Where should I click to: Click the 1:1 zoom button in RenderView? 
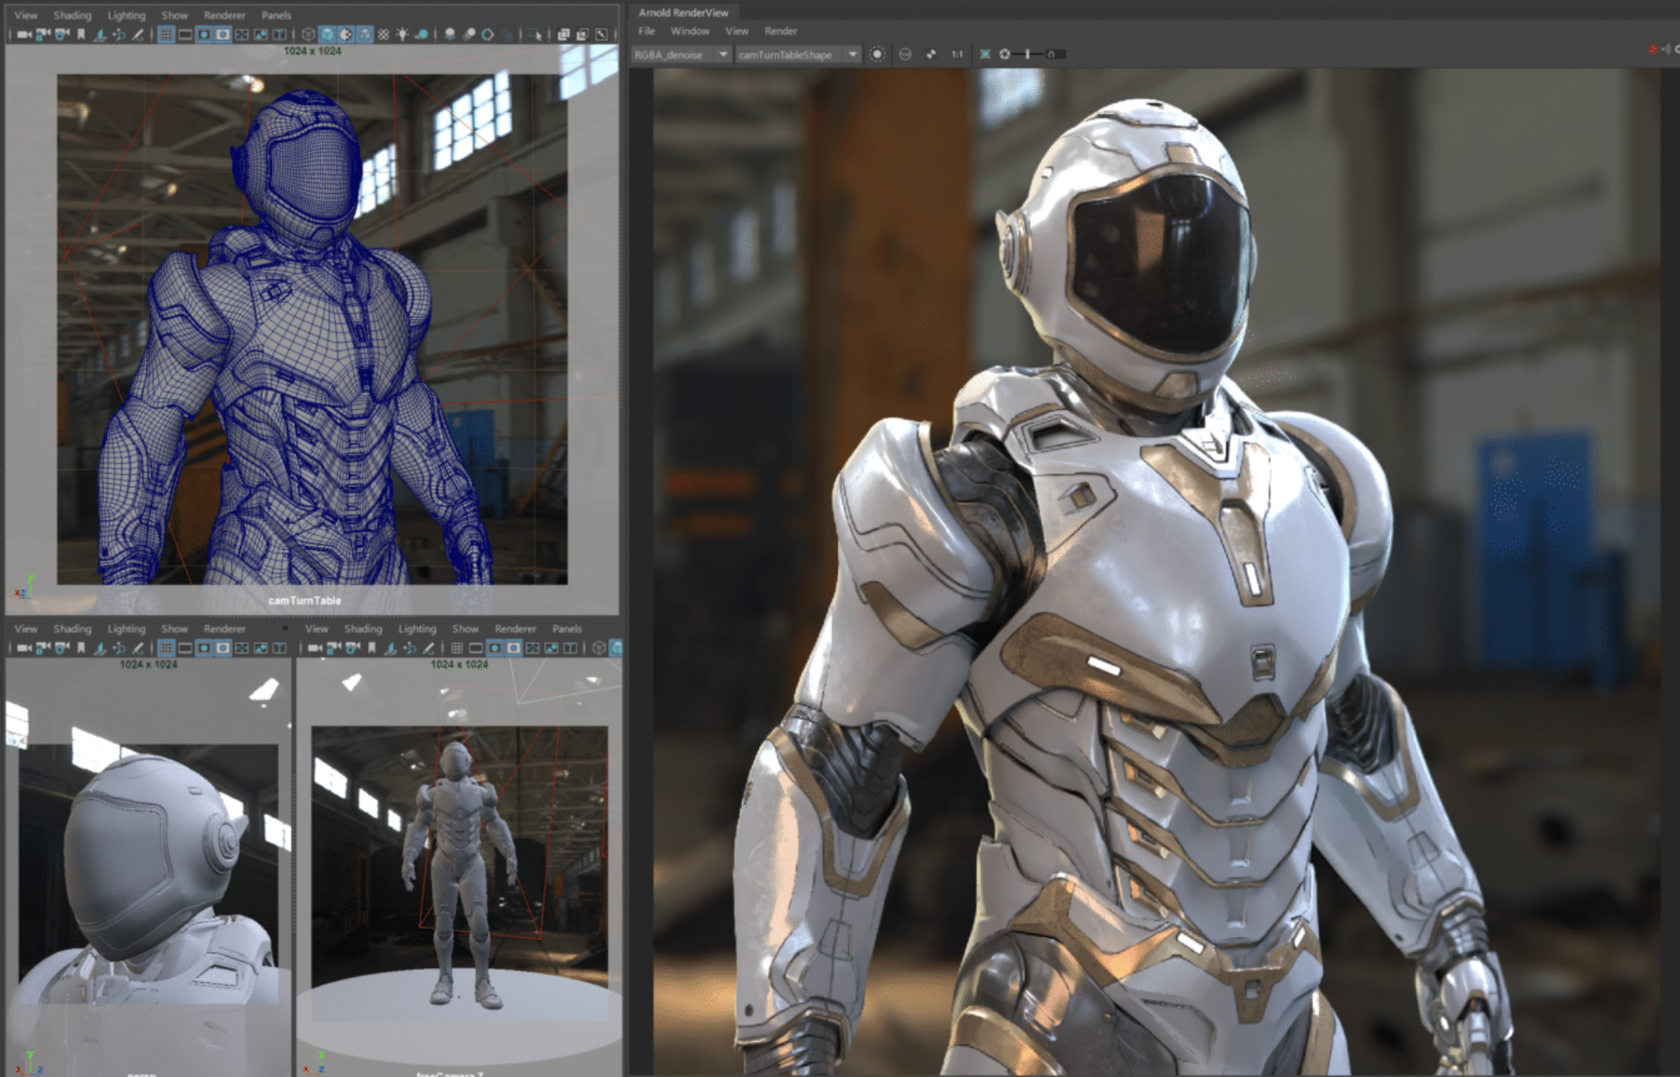coord(957,54)
